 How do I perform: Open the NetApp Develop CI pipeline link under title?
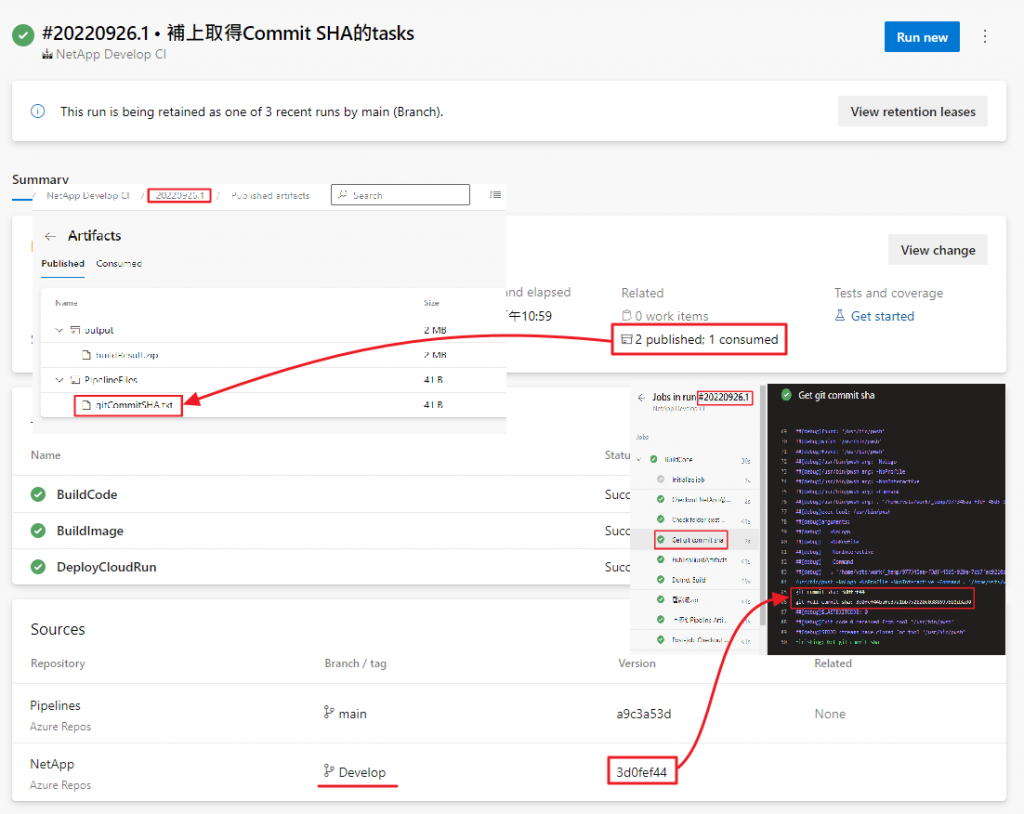(104, 54)
